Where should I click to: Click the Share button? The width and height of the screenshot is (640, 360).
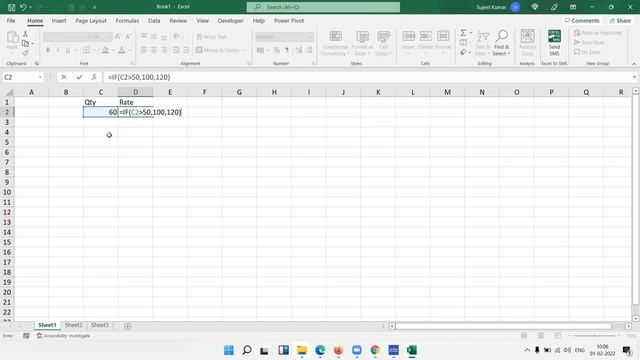[x=620, y=20]
